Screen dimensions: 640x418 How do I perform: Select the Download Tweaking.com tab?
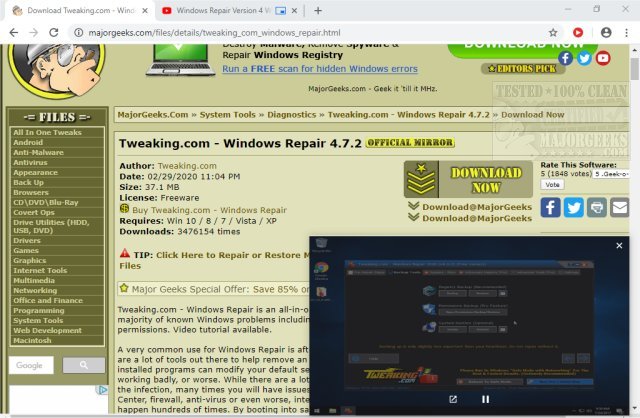80,11
